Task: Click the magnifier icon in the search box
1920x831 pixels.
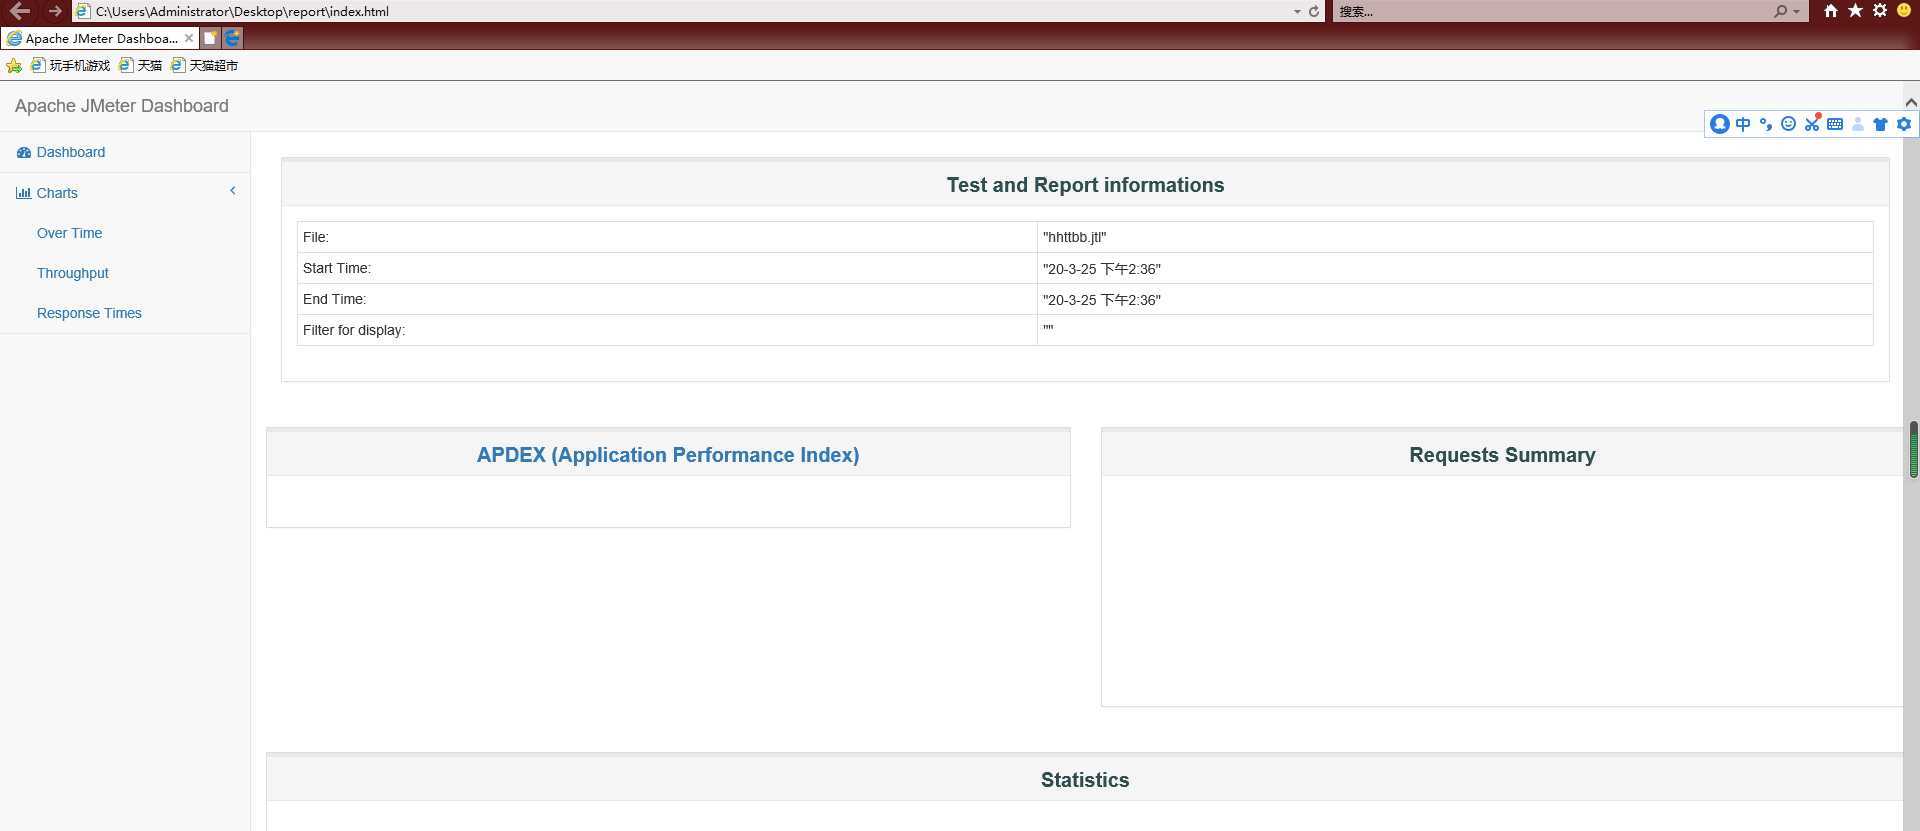Action: 1781,11
